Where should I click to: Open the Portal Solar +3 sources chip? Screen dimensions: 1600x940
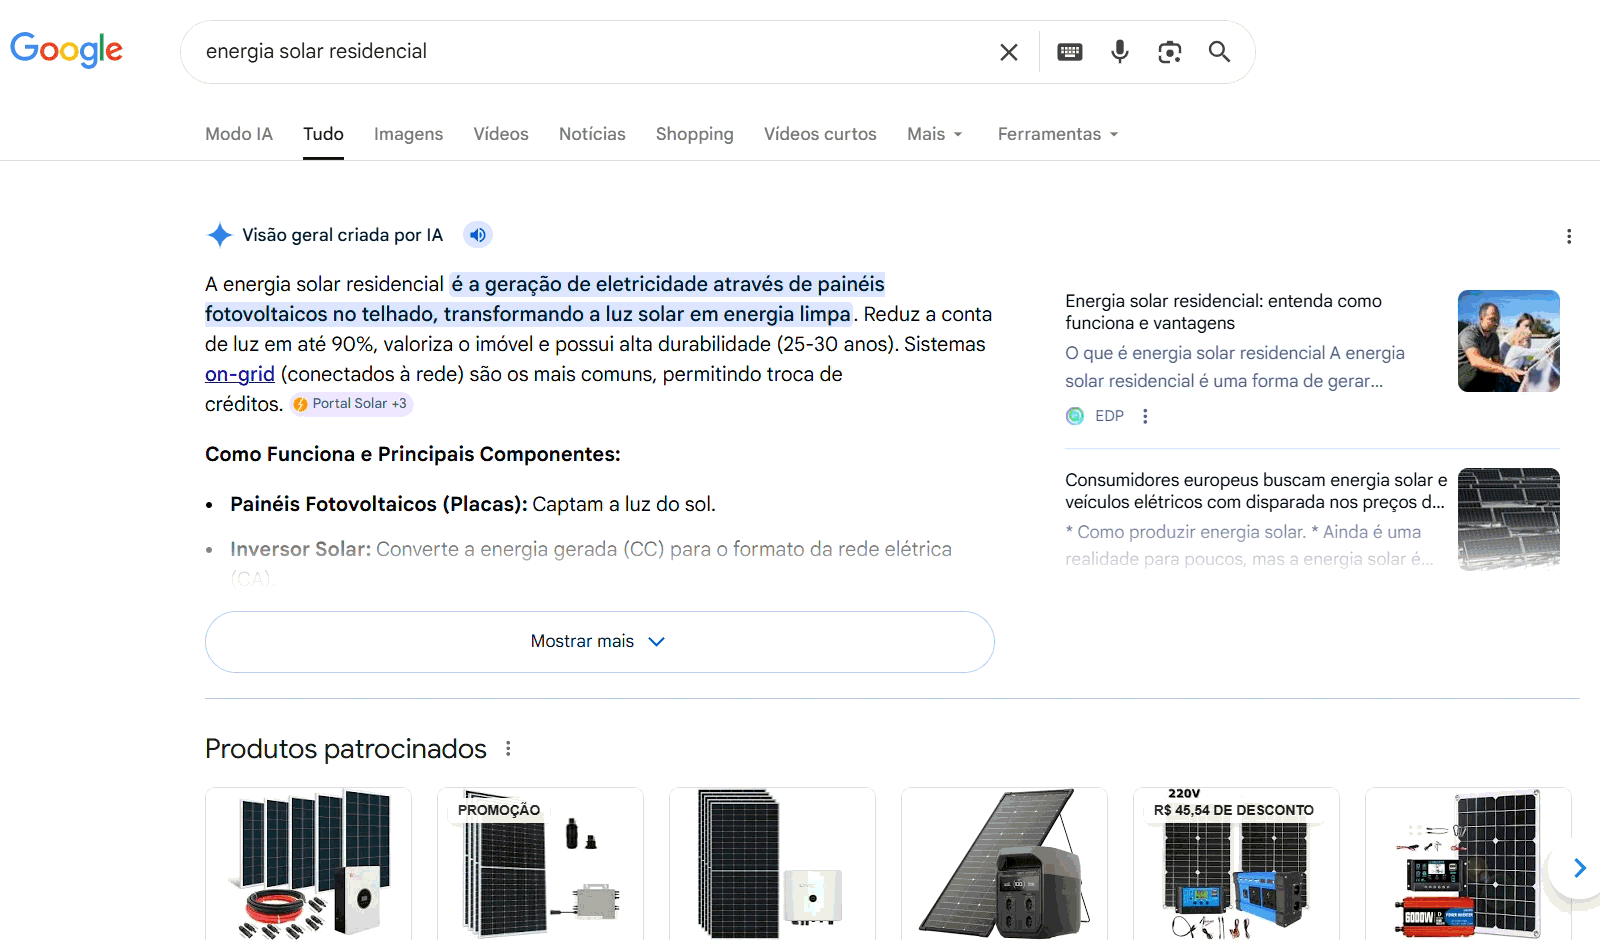(350, 403)
